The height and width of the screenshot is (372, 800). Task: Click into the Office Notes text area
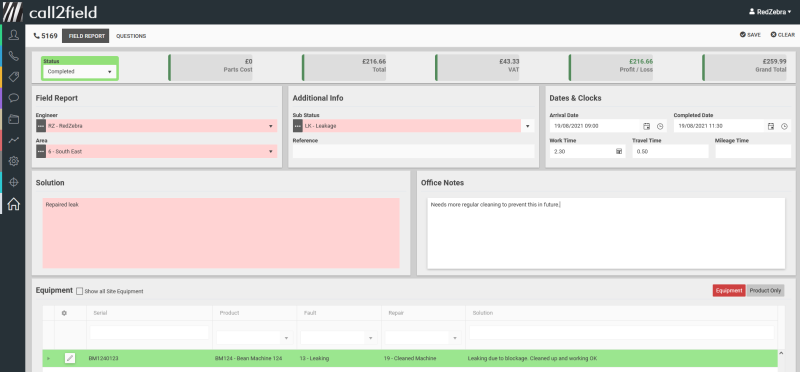point(606,233)
